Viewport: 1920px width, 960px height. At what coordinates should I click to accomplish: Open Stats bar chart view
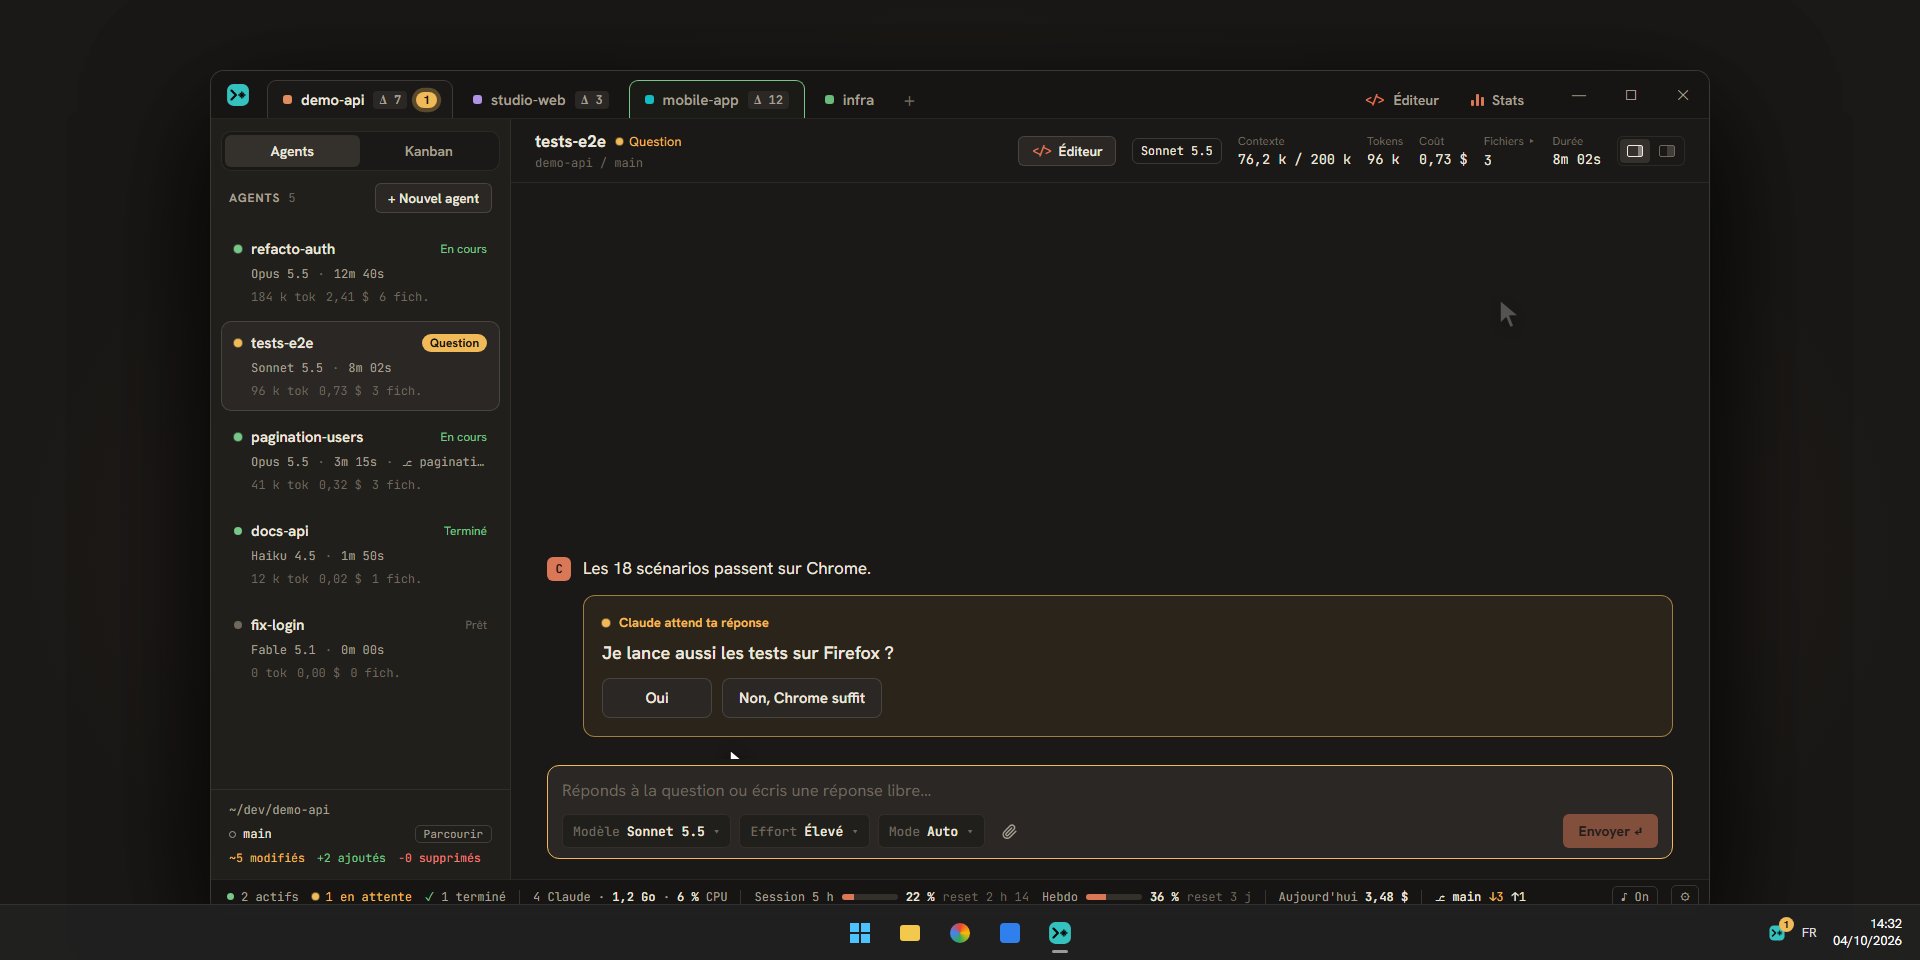coord(1497,100)
